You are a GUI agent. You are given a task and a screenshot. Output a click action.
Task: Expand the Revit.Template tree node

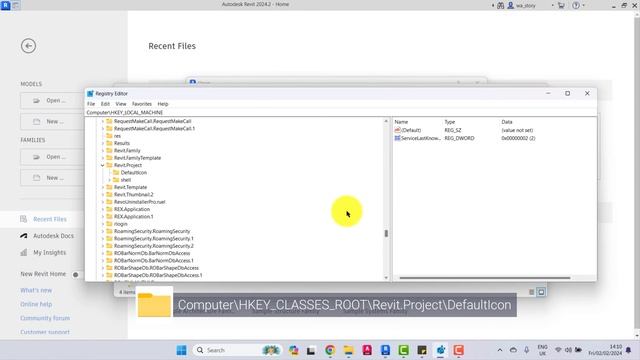(x=102, y=187)
